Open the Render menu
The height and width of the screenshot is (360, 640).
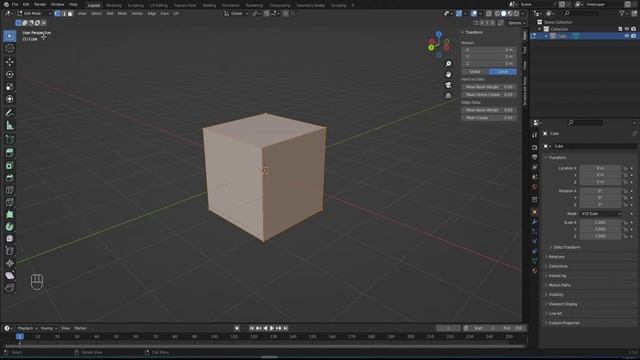pos(40,4)
